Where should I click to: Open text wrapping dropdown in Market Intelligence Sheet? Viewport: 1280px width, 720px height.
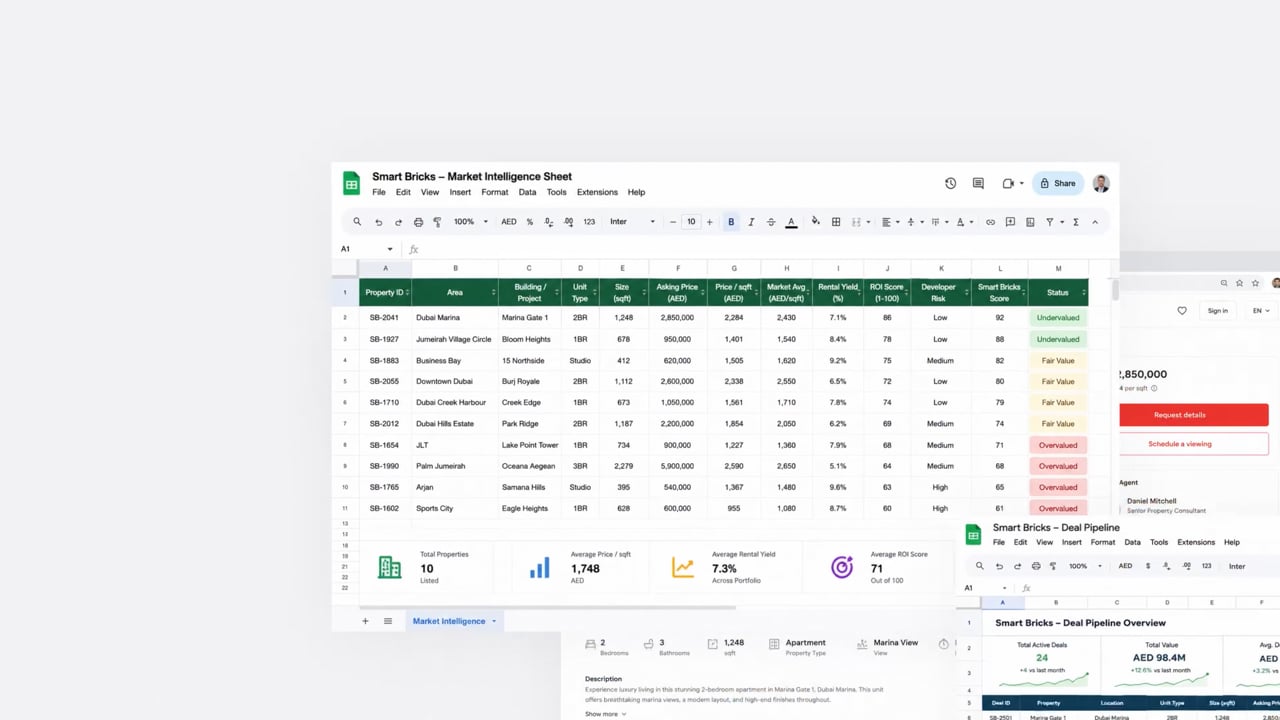point(938,222)
